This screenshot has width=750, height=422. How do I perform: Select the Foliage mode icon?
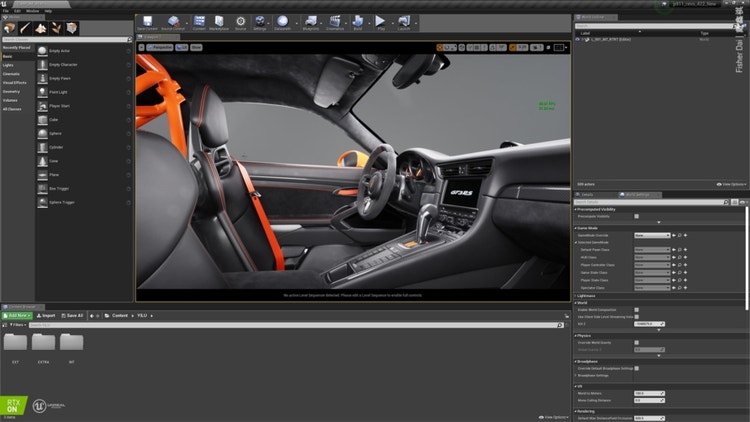[56, 27]
